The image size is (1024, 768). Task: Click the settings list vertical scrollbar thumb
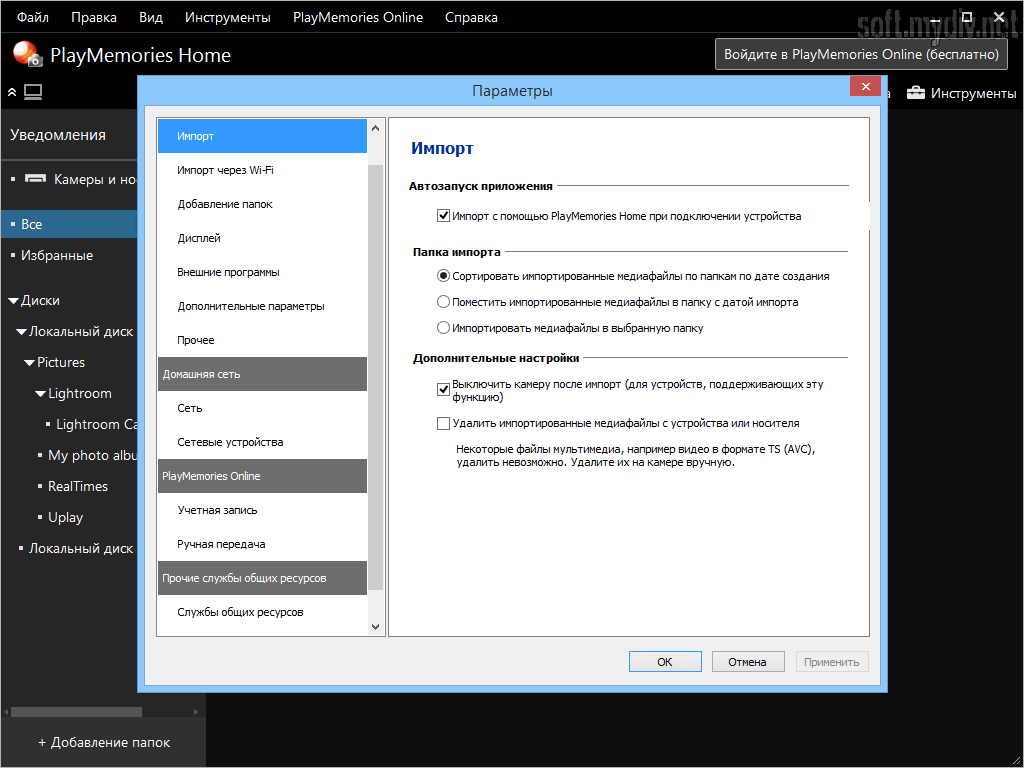coord(376,377)
